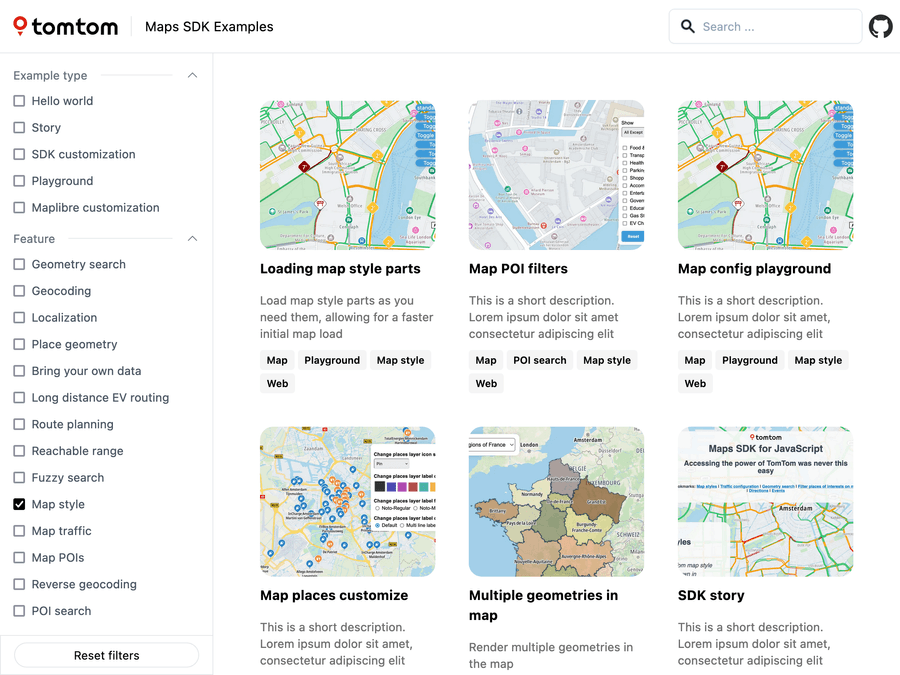
Task: Click Map tag on Map POI filters card
Action: [486, 360]
